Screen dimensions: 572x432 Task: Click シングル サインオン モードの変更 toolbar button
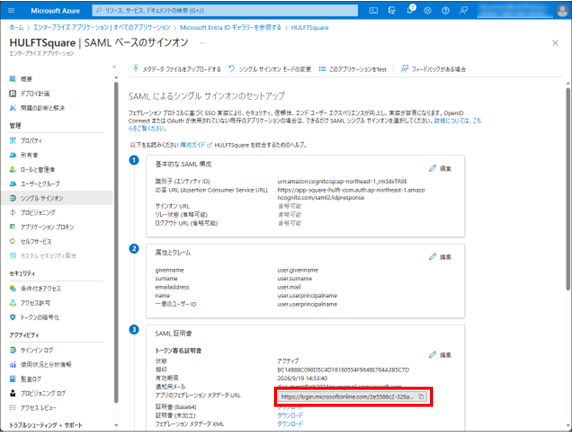point(270,69)
